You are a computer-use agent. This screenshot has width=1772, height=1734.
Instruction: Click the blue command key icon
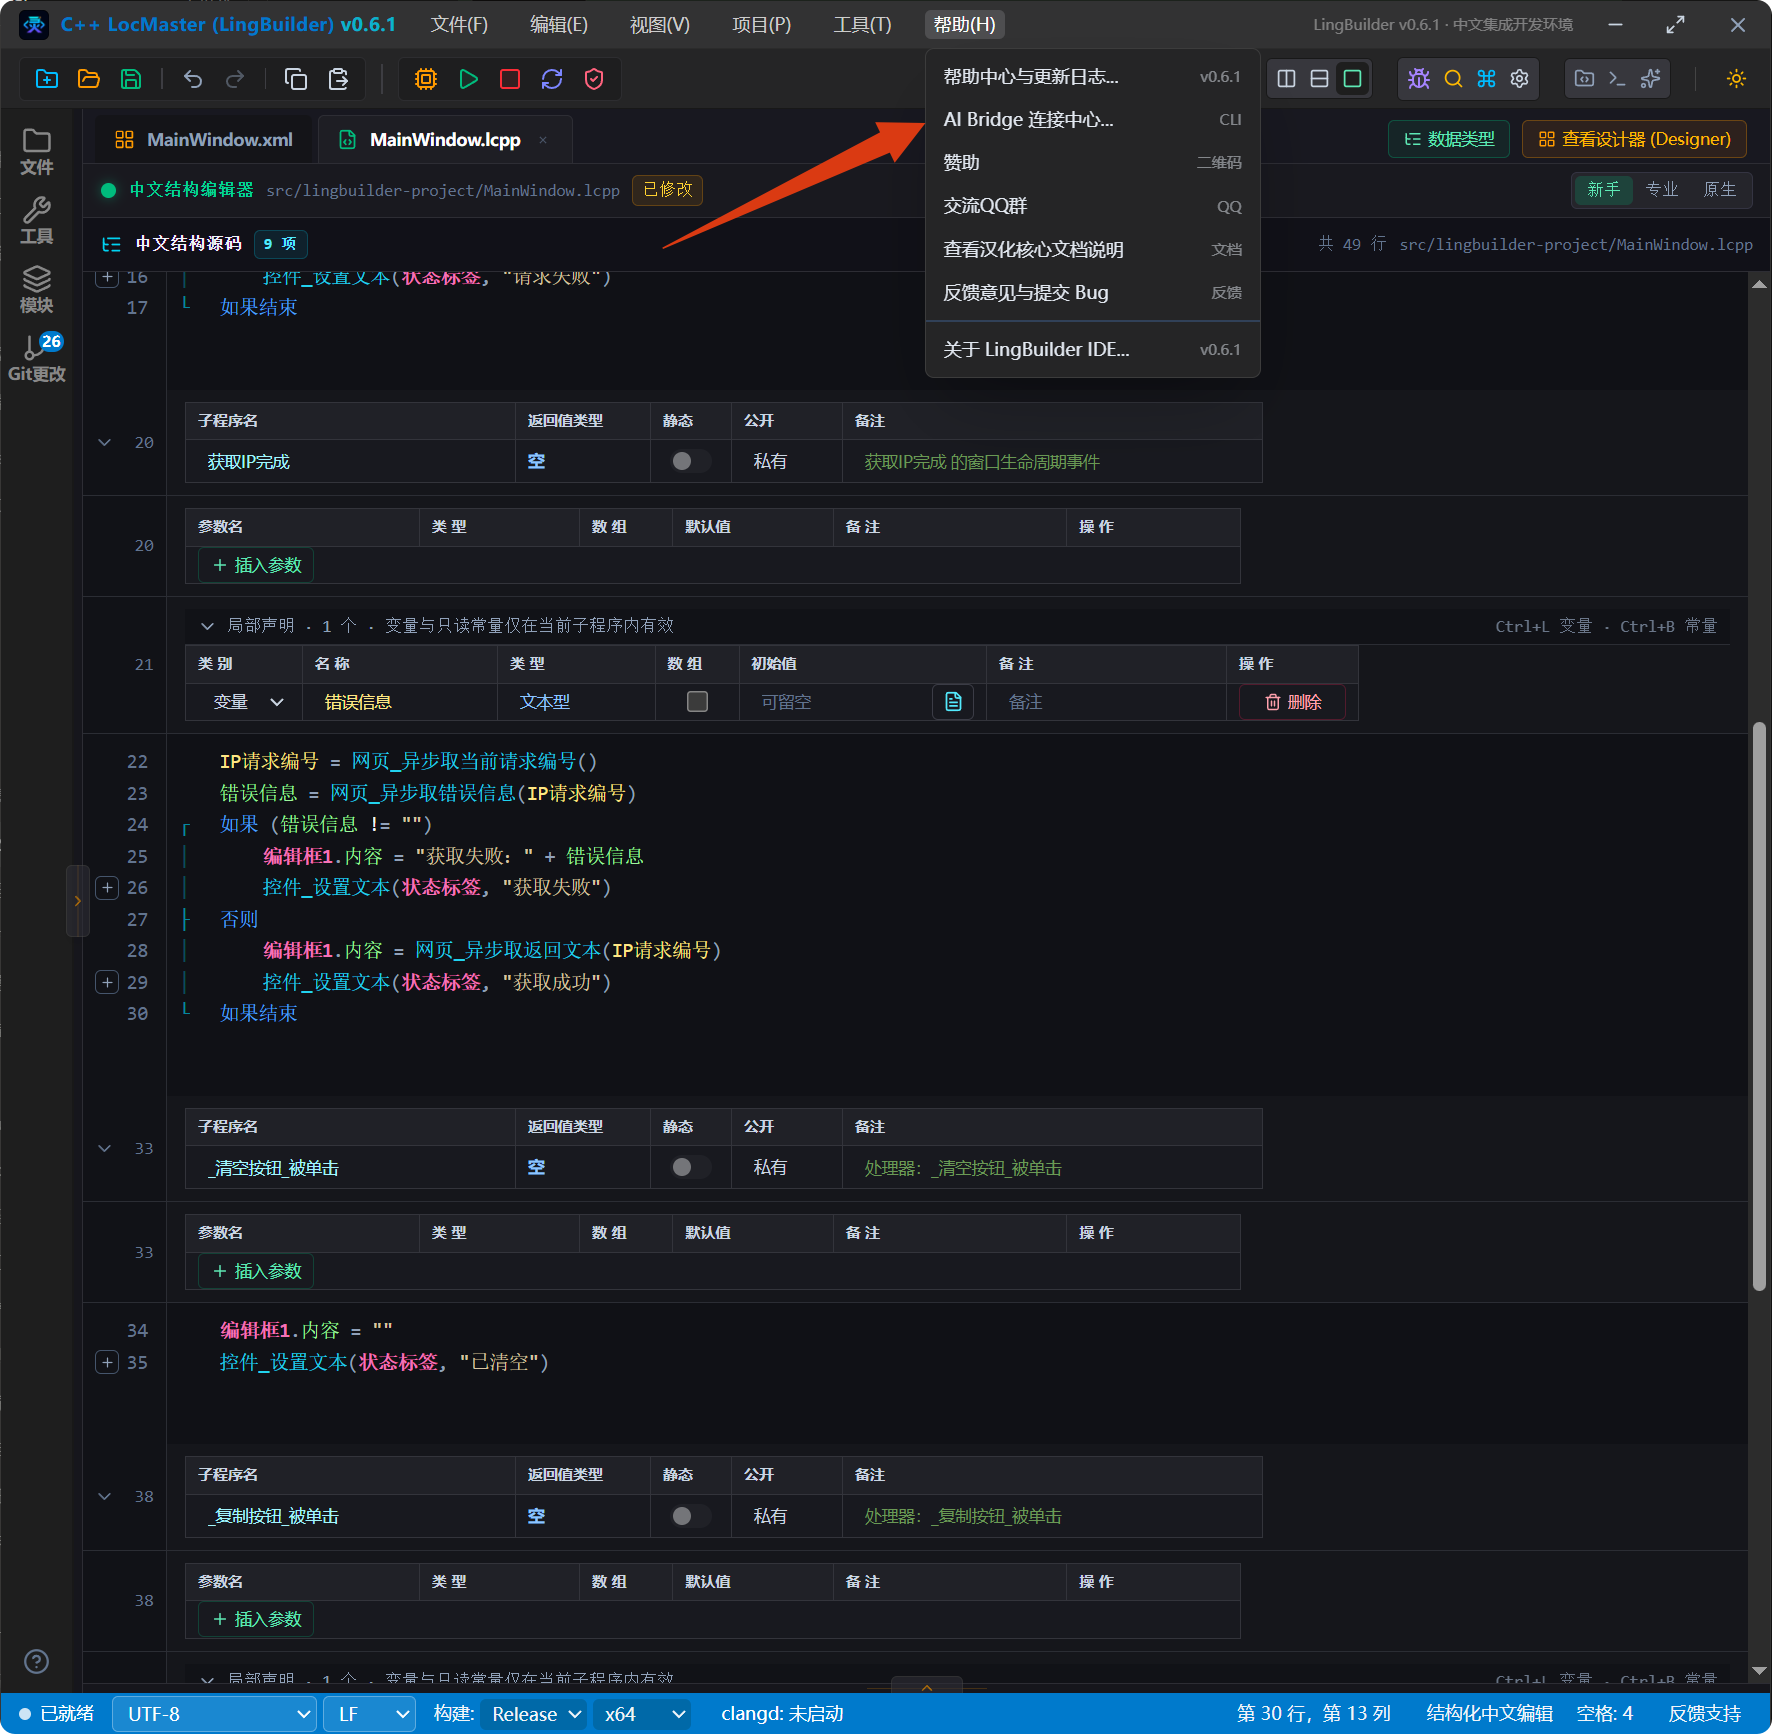coord(1486,79)
